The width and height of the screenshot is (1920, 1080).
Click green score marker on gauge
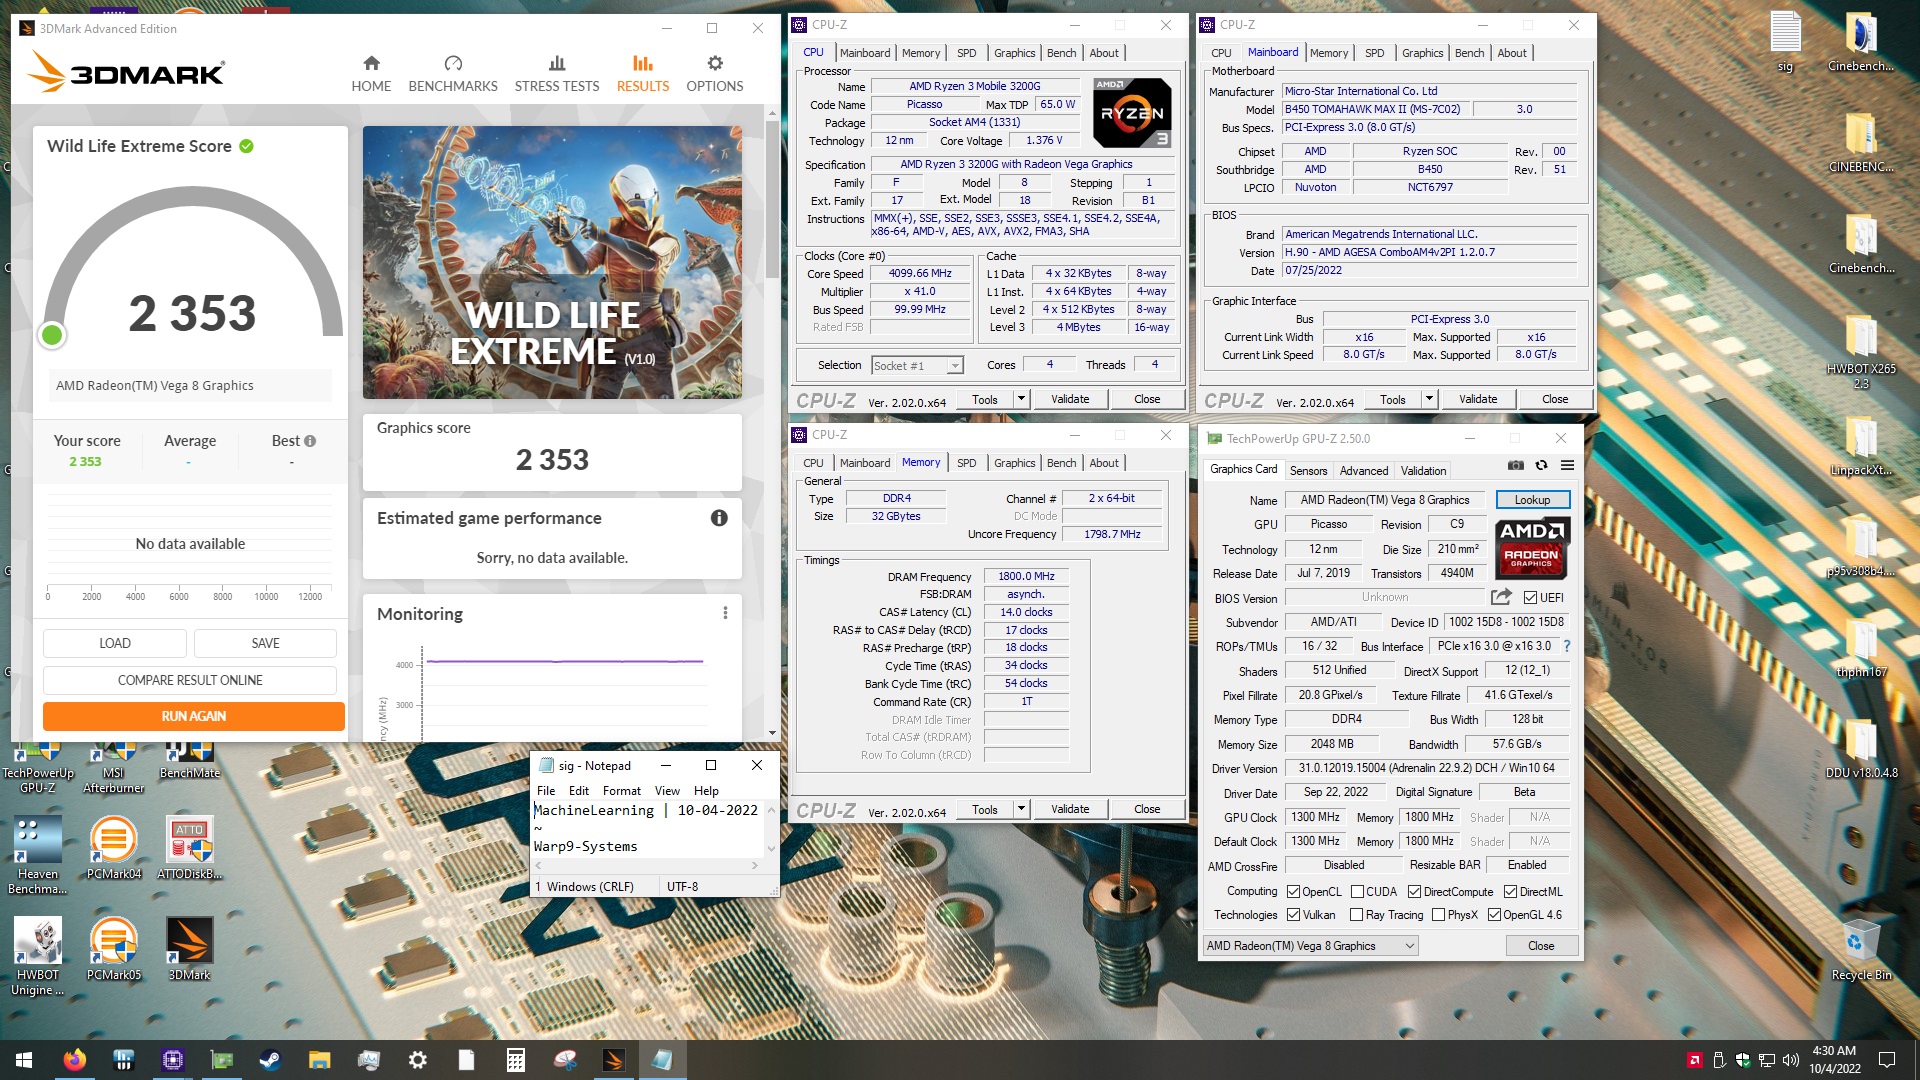click(52, 336)
